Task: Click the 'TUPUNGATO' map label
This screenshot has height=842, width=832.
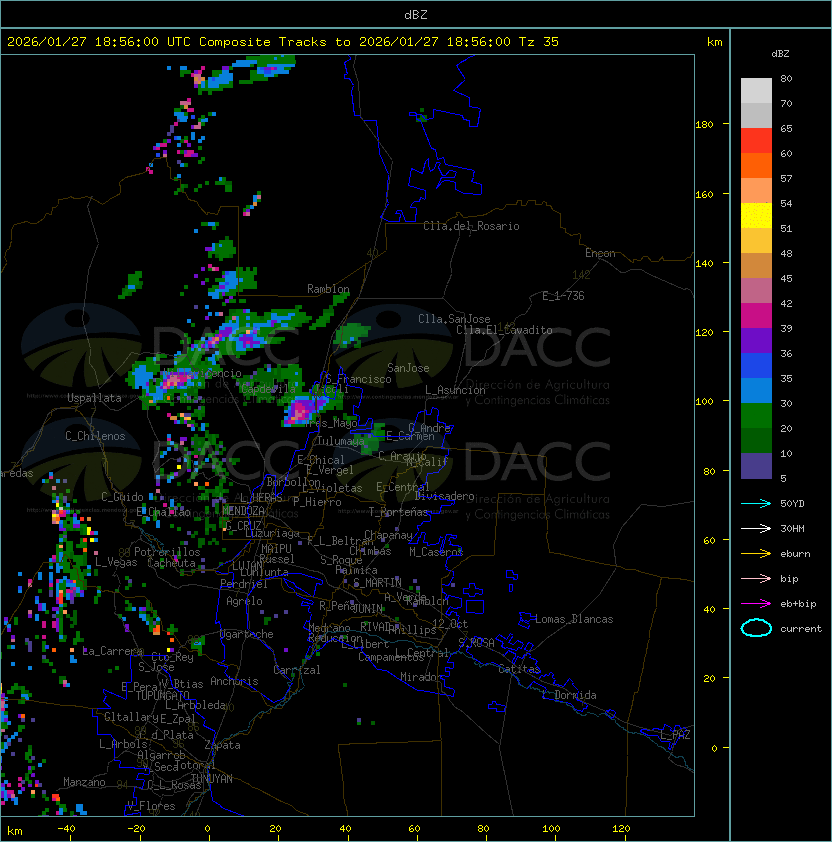Action: click(162, 695)
